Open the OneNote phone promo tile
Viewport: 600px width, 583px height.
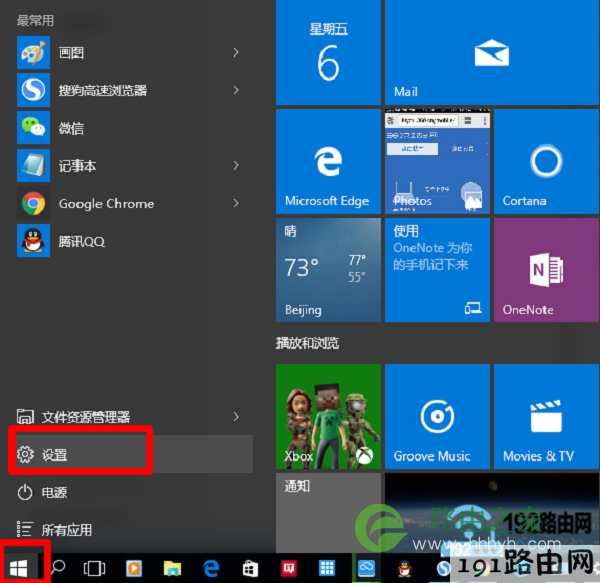pyautogui.click(x=437, y=270)
